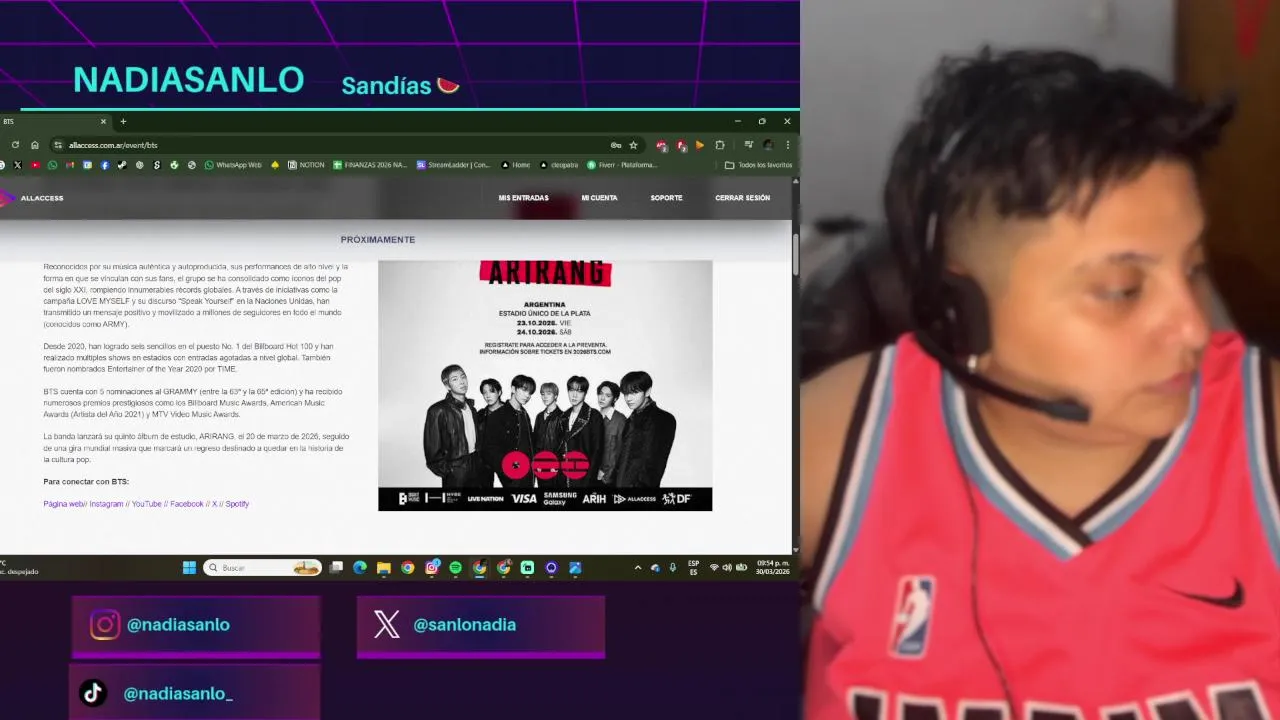Click the ALLACCESS logo

32,198
